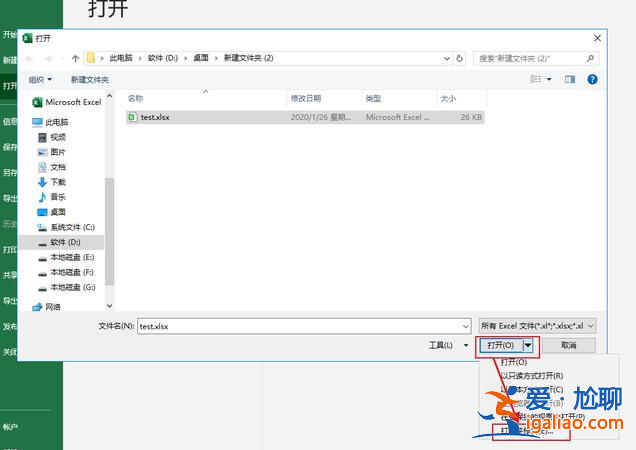Sort by 修改日期 column header

pos(306,99)
